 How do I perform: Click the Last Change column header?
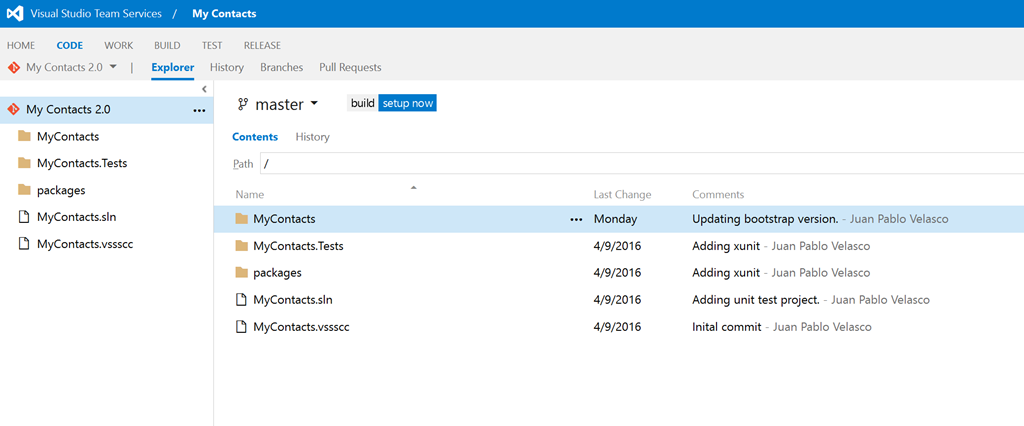622,195
